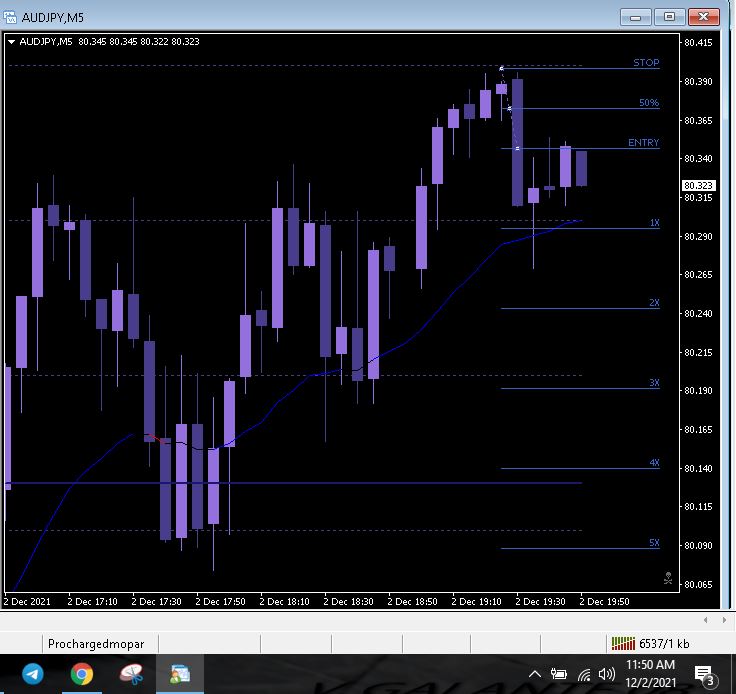Select the 5X target label
Image resolution: width=736 pixels, height=694 pixels.
654,542
